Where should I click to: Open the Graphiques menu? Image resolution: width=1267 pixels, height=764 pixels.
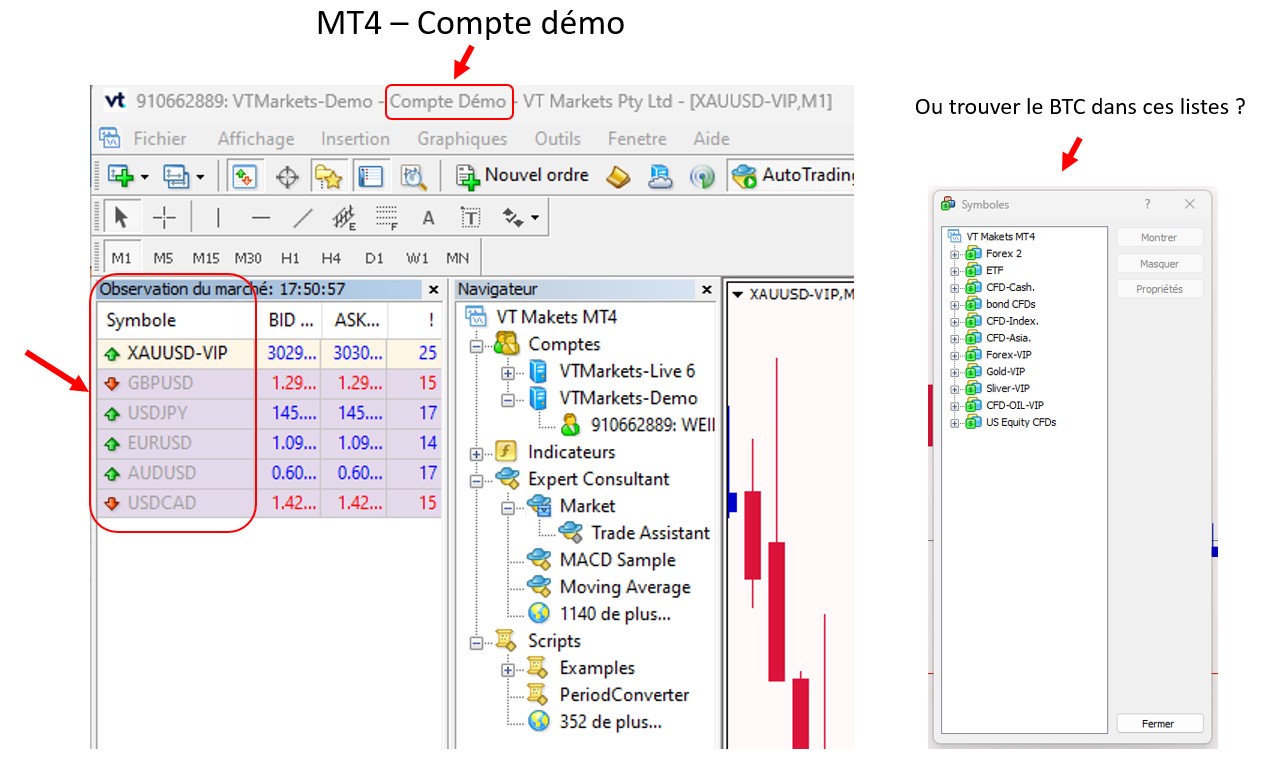point(462,139)
